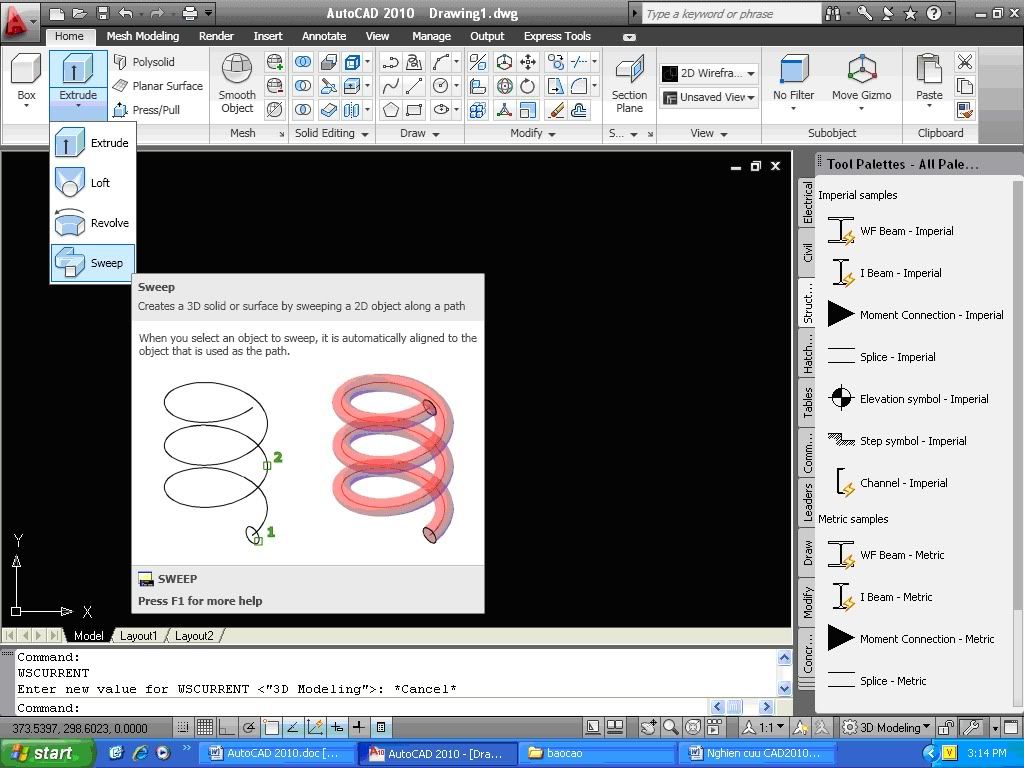Screen dimensions: 1024x768
Task: Click the binoculars search icon
Action: [x=833, y=13]
